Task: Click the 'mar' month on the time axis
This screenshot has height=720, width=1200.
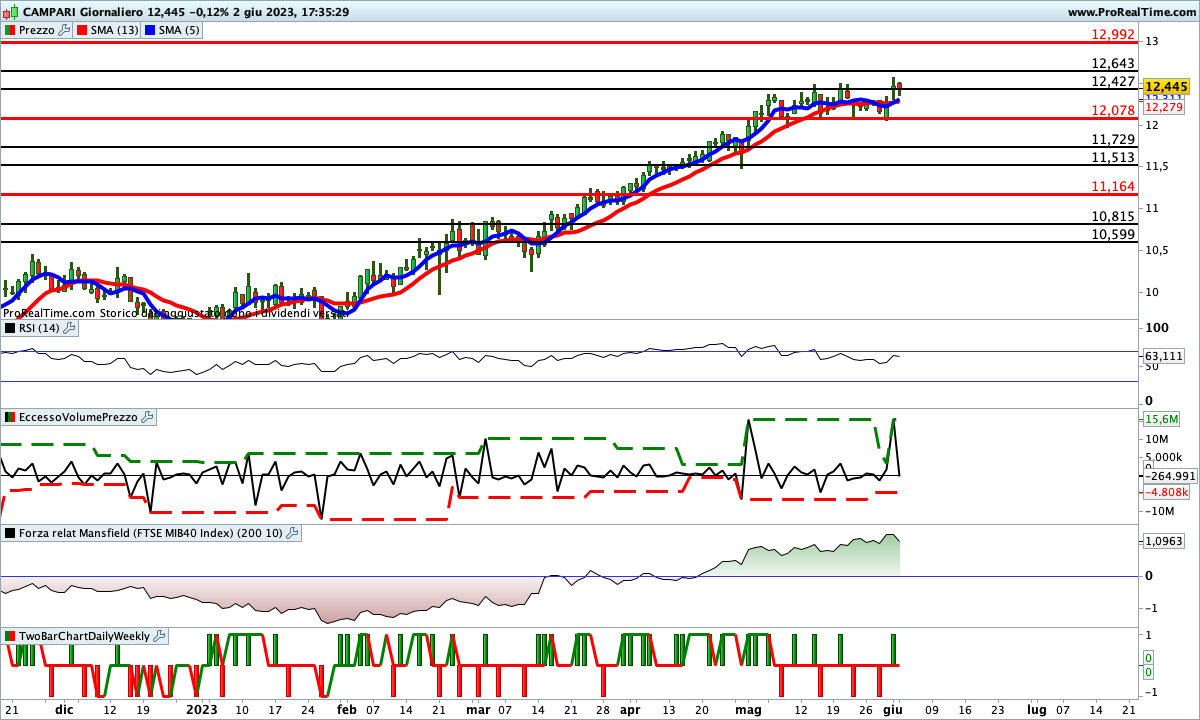Action: 479,709
